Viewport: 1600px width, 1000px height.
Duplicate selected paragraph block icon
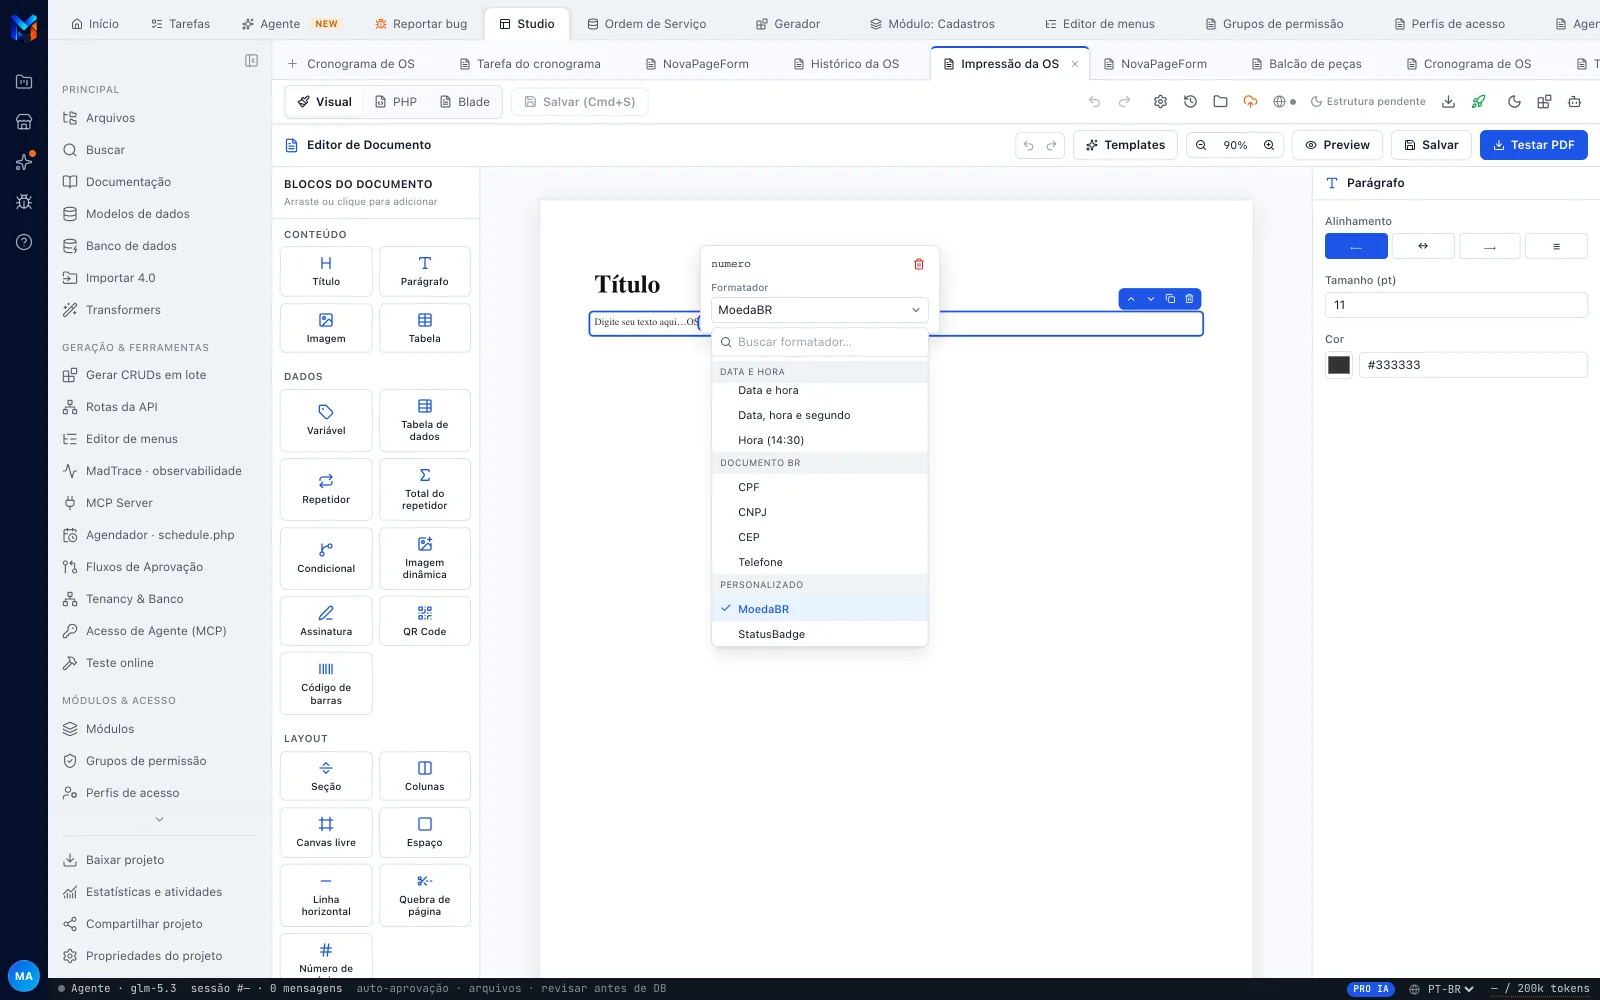tap(1170, 299)
